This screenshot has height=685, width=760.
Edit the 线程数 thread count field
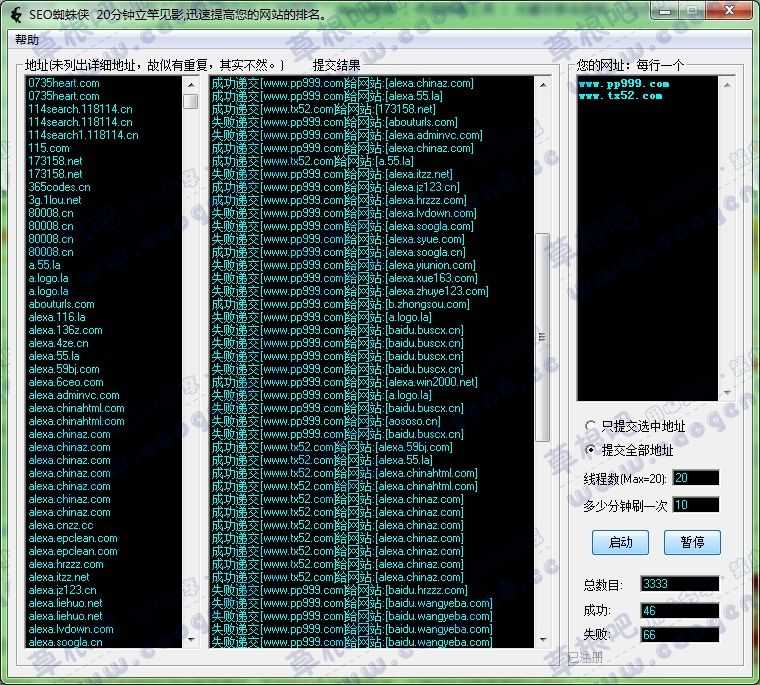(x=696, y=478)
